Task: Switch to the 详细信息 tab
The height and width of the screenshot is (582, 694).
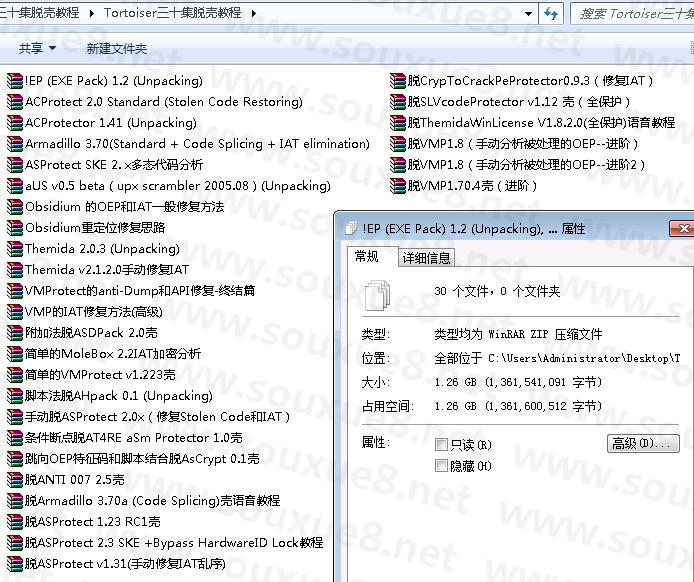Action: coord(426,258)
